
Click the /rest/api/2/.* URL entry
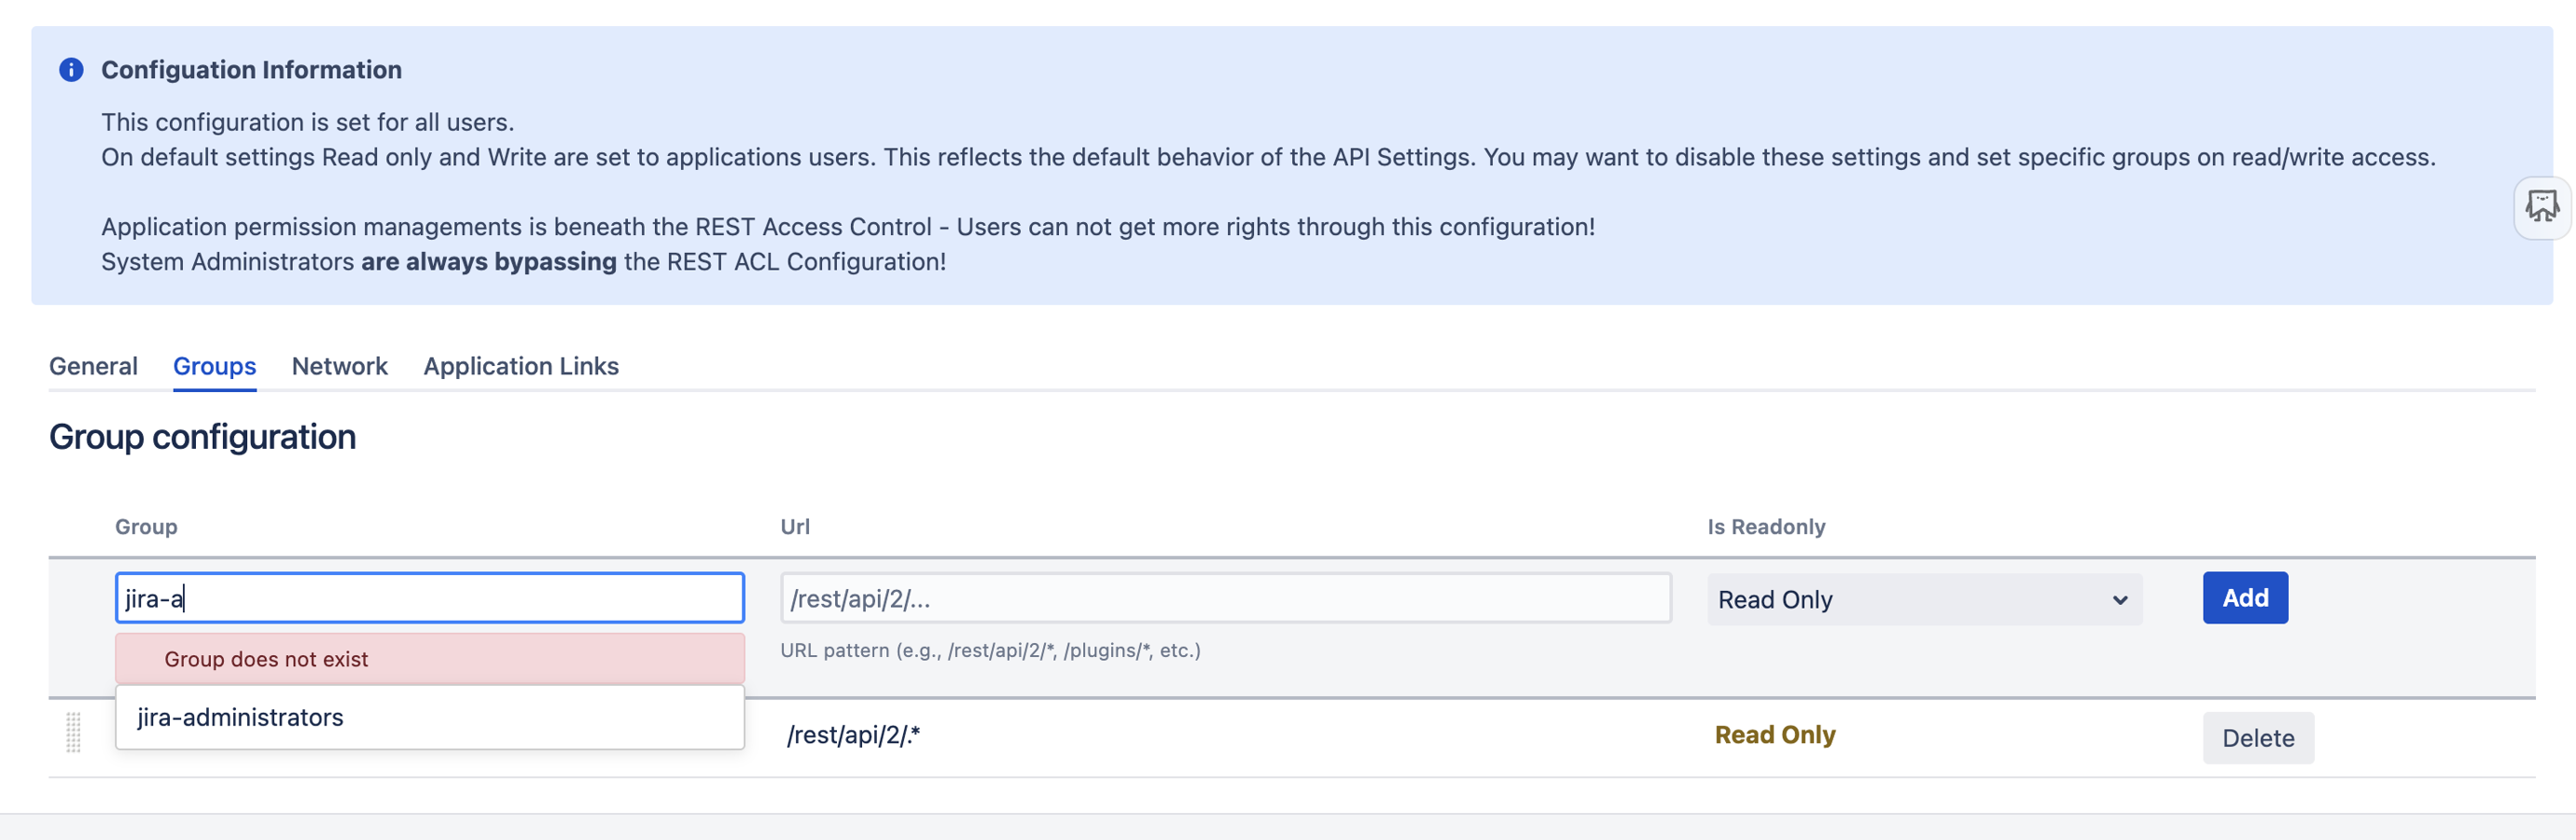point(853,735)
